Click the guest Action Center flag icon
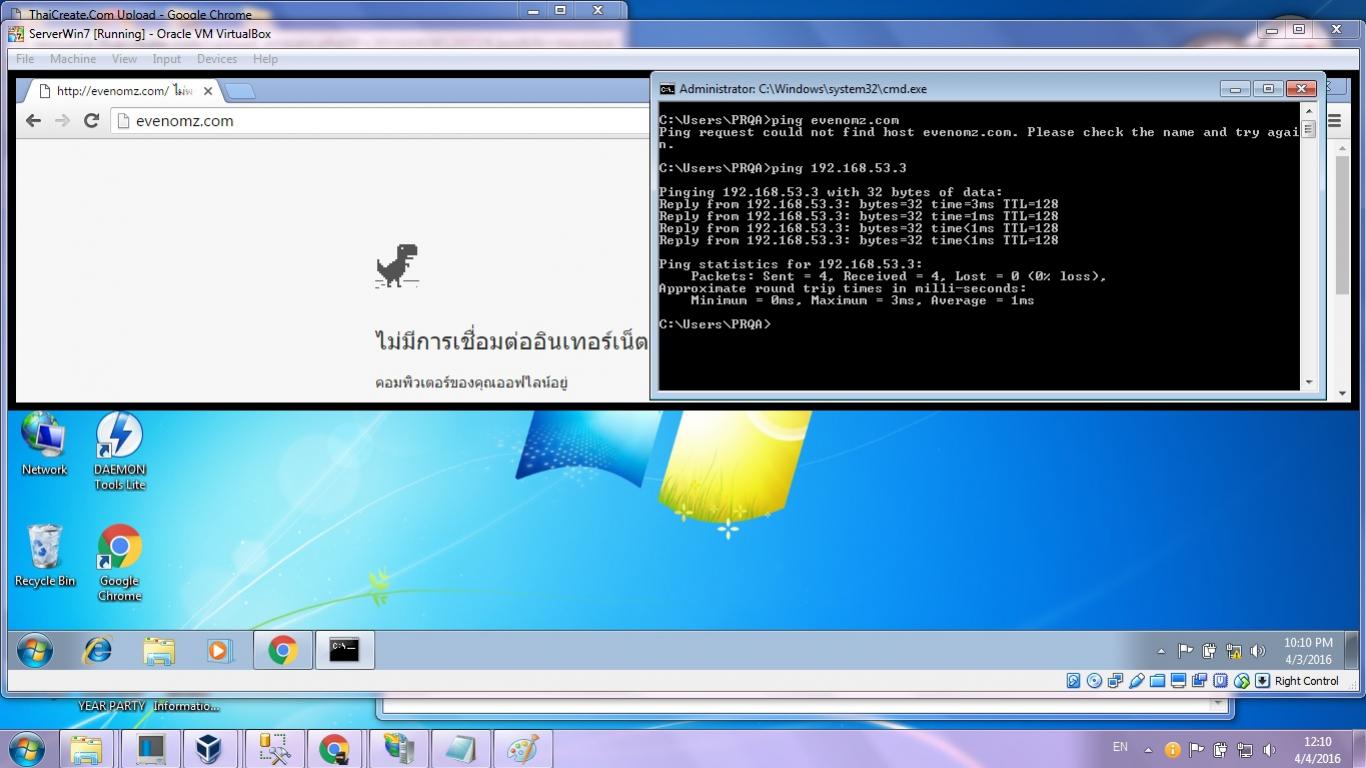Image resolution: width=1366 pixels, height=768 pixels. tap(1185, 651)
